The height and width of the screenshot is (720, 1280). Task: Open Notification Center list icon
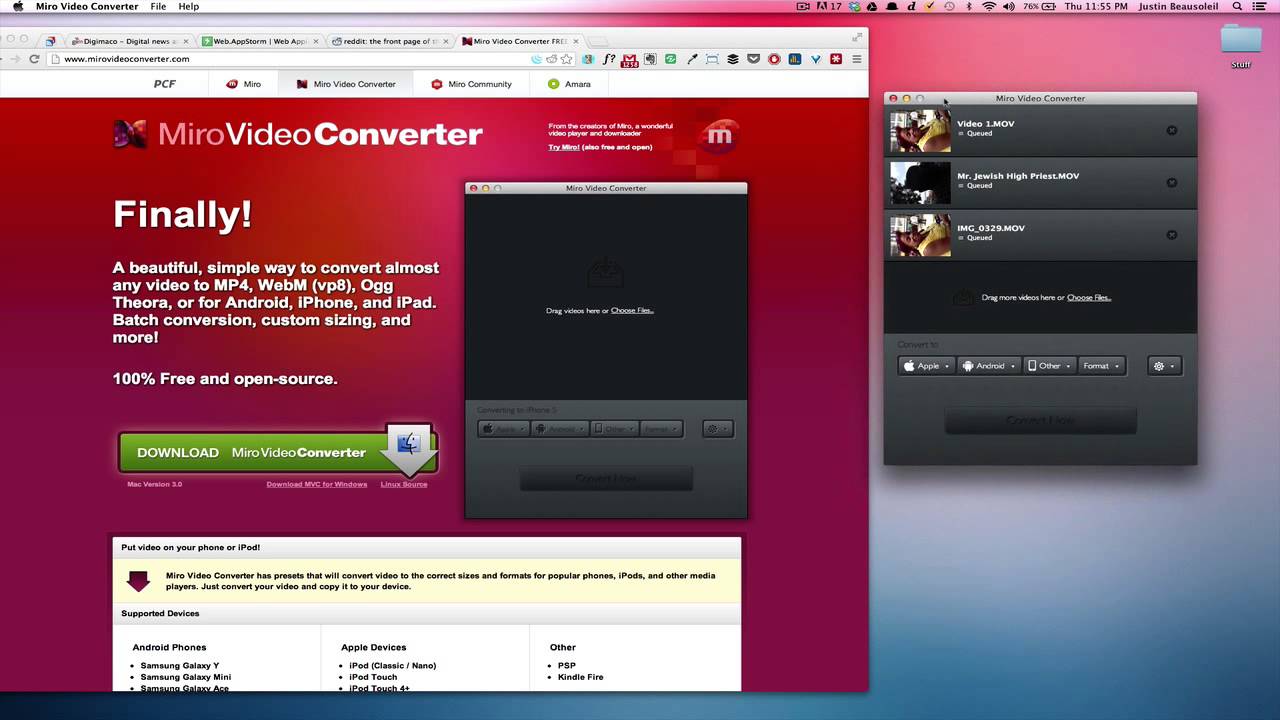[1260, 6]
